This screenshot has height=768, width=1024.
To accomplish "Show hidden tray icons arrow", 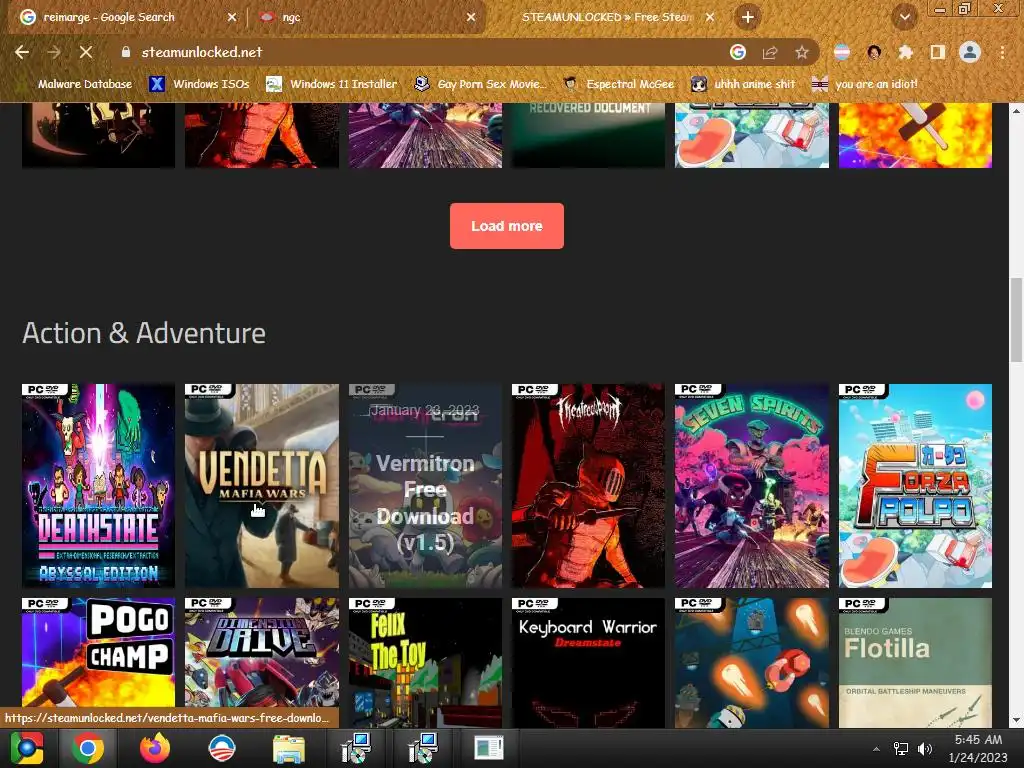I will 876,749.
